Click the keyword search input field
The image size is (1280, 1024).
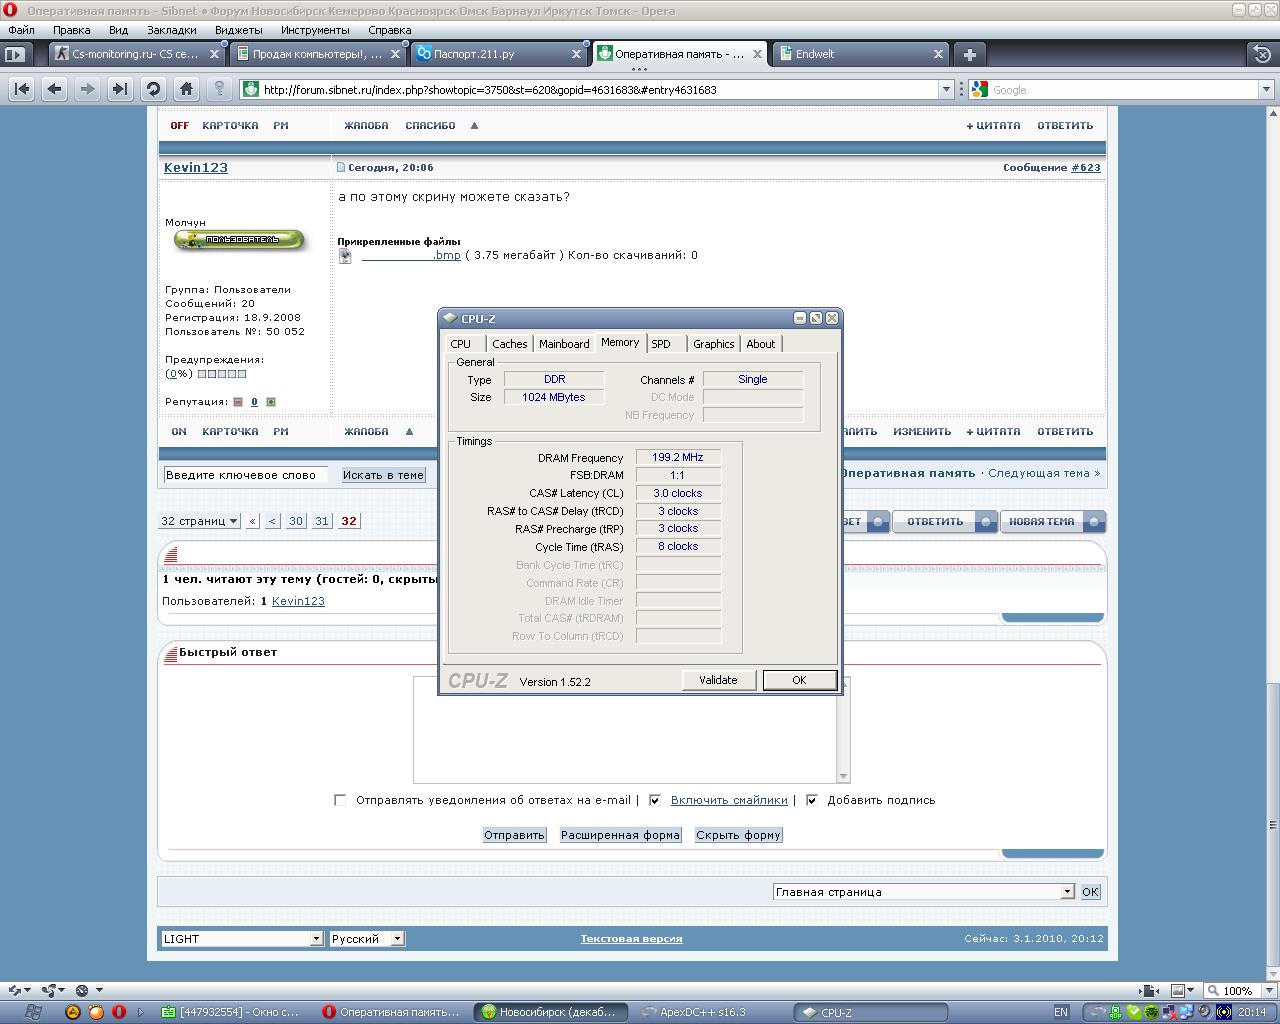[x=245, y=475]
